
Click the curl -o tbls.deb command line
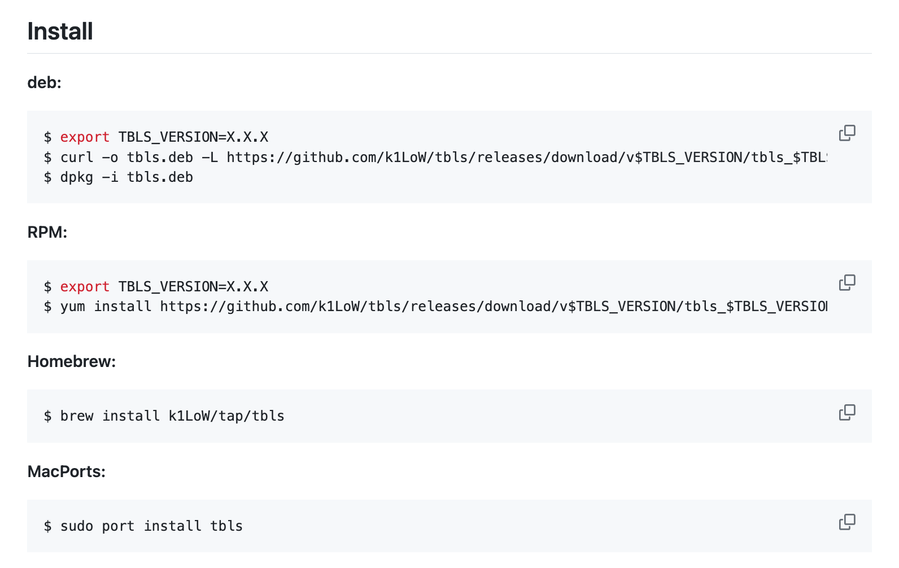pyautogui.click(x=436, y=157)
